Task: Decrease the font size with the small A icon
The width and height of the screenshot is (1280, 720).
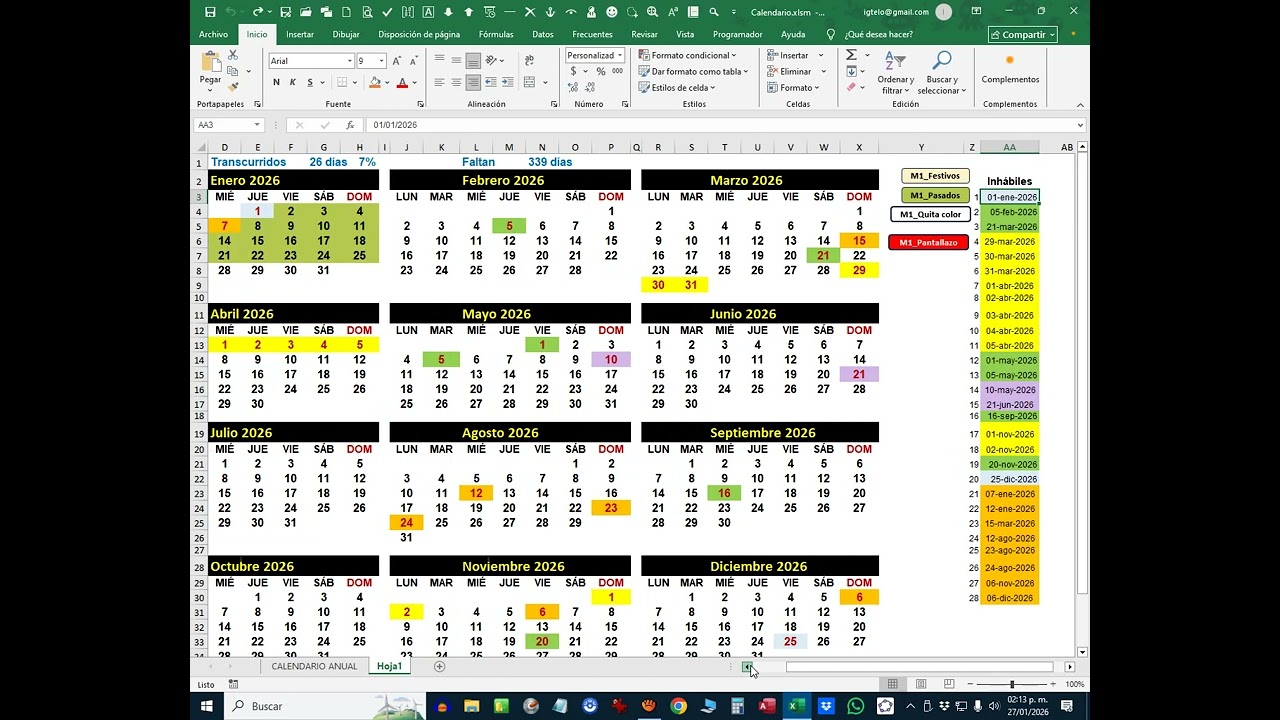Action: (x=415, y=61)
